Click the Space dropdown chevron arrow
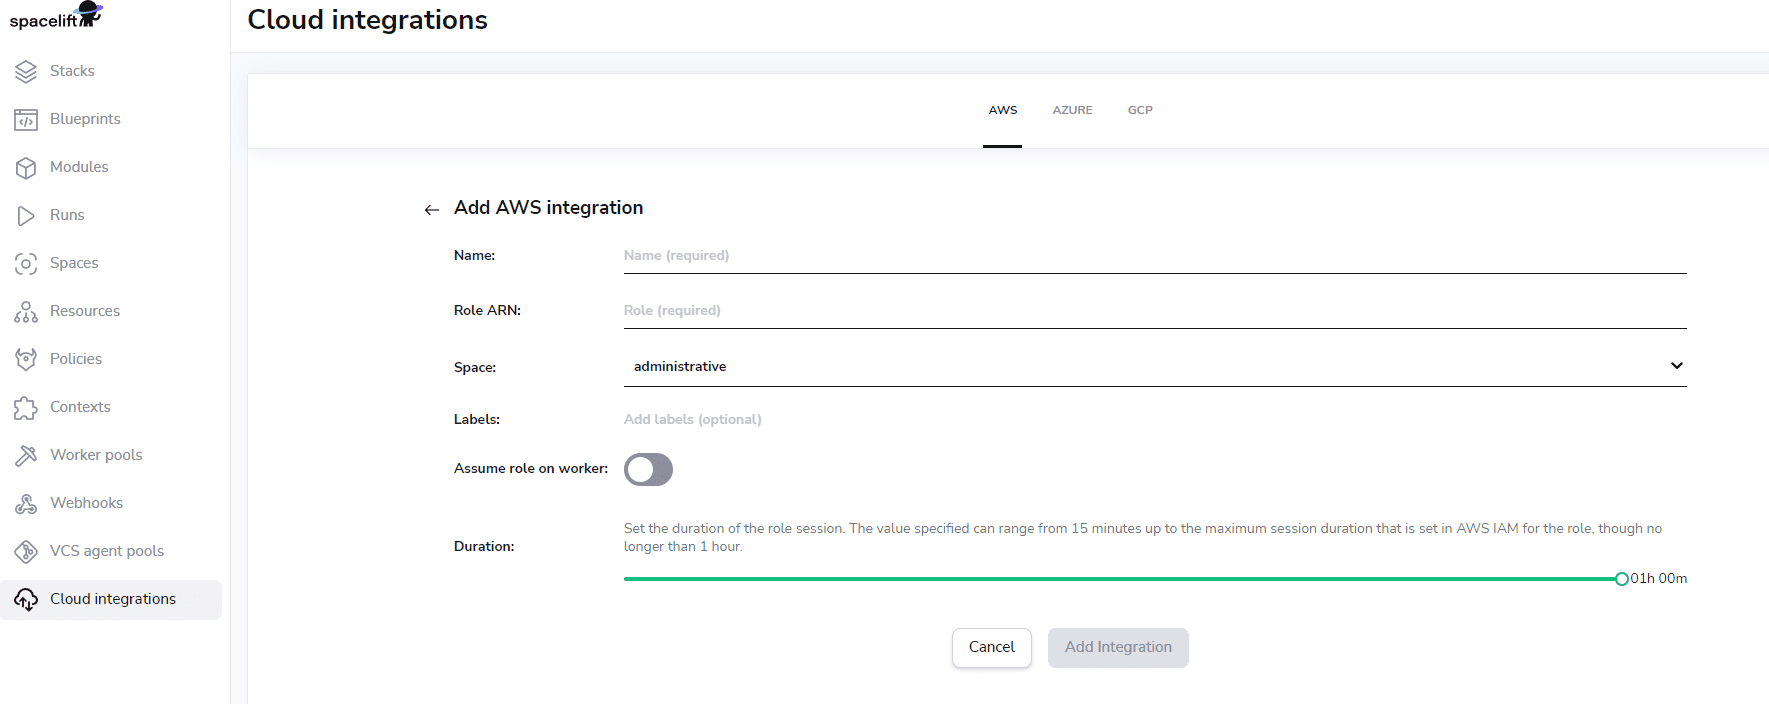Screen dimensions: 1769x704 tap(1677, 366)
